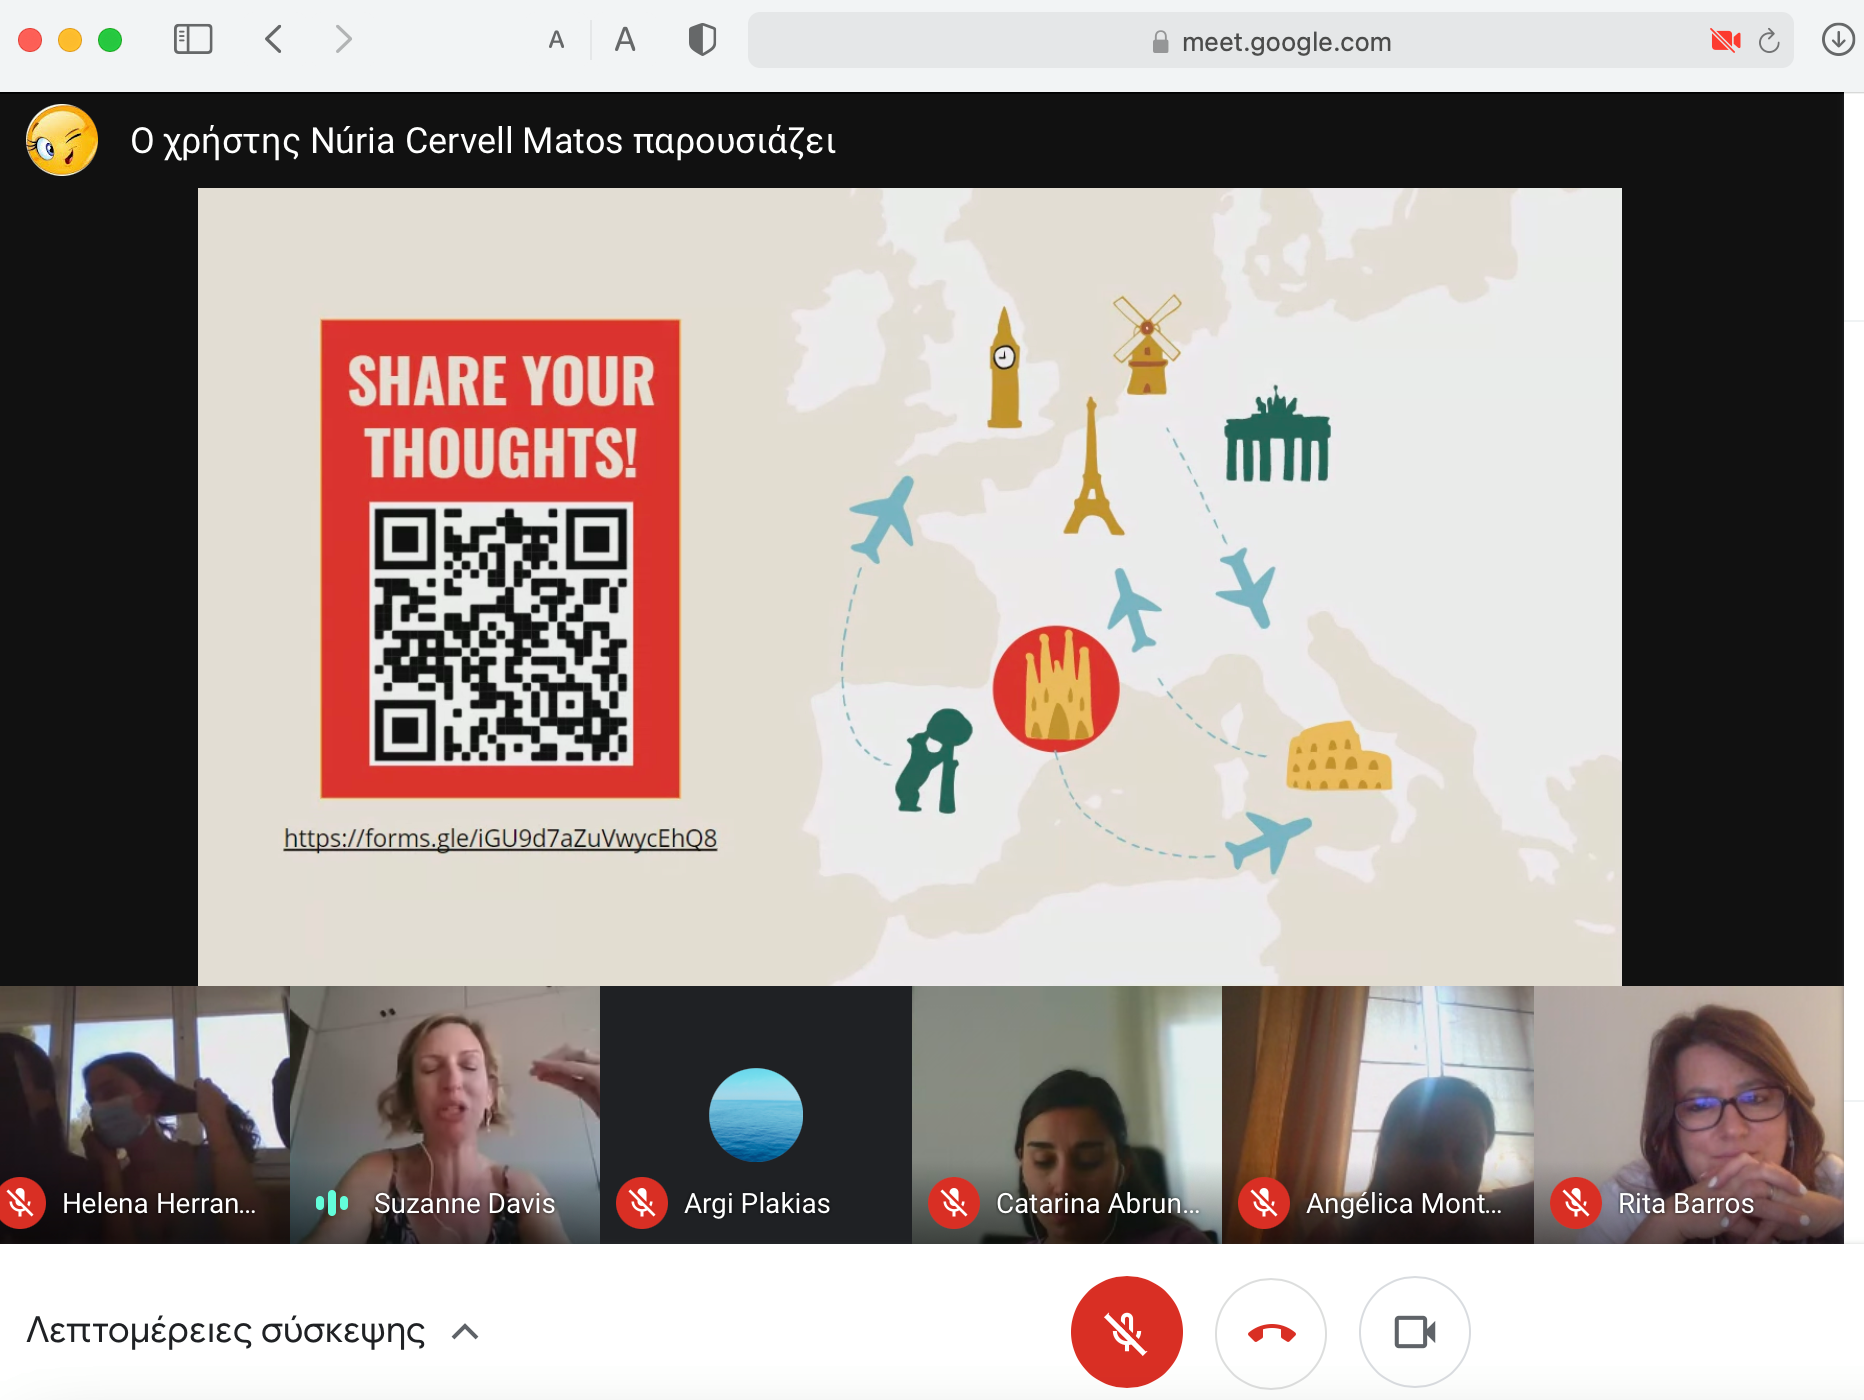
Task: Go back with the Safari back arrow
Action: (274, 40)
